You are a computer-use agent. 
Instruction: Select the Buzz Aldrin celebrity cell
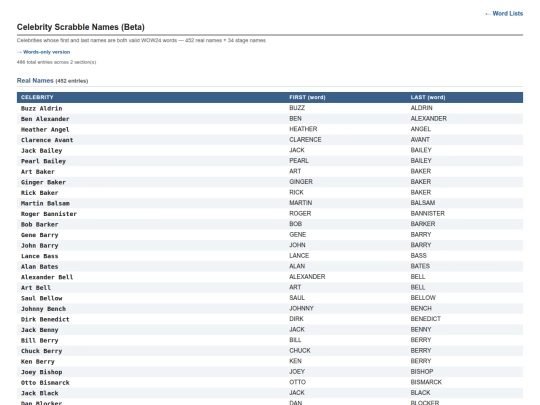[x=42, y=108]
